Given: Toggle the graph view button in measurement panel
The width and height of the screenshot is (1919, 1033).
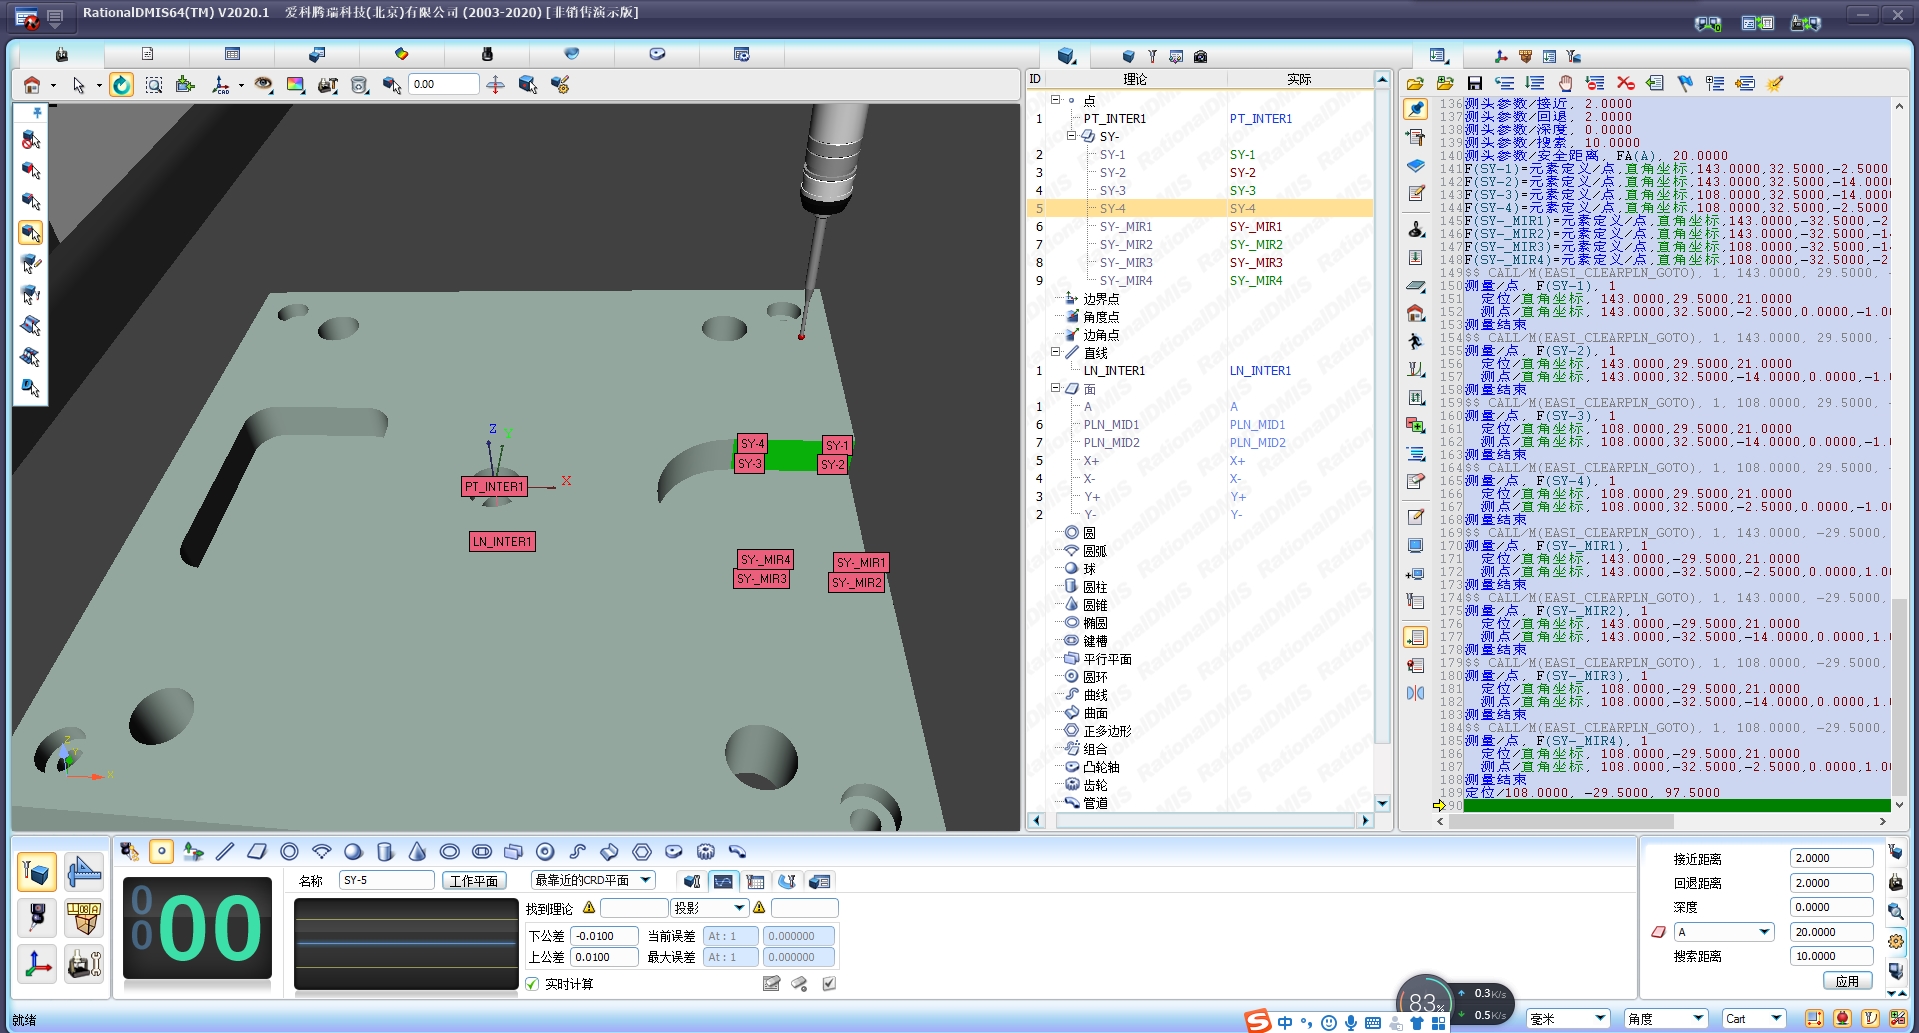Looking at the screenshot, I should pyautogui.click(x=723, y=881).
